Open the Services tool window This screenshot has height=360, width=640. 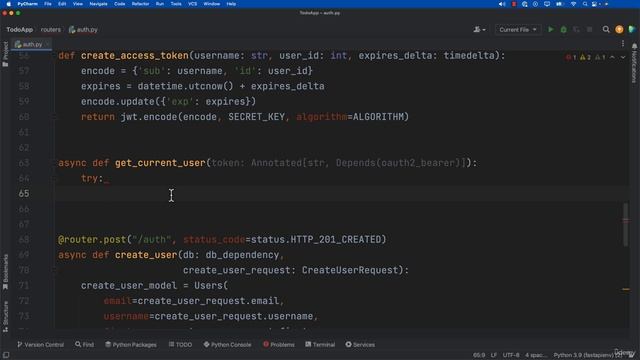360,344
